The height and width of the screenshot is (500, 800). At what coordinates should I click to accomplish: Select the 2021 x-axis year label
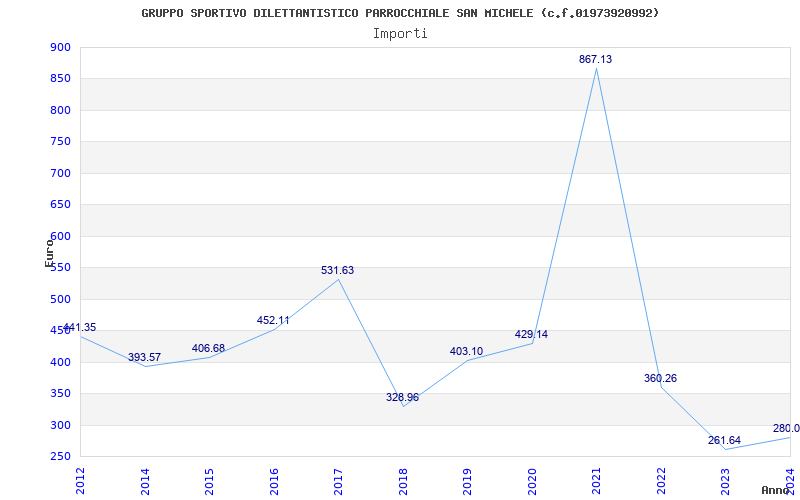pos(596,481)
